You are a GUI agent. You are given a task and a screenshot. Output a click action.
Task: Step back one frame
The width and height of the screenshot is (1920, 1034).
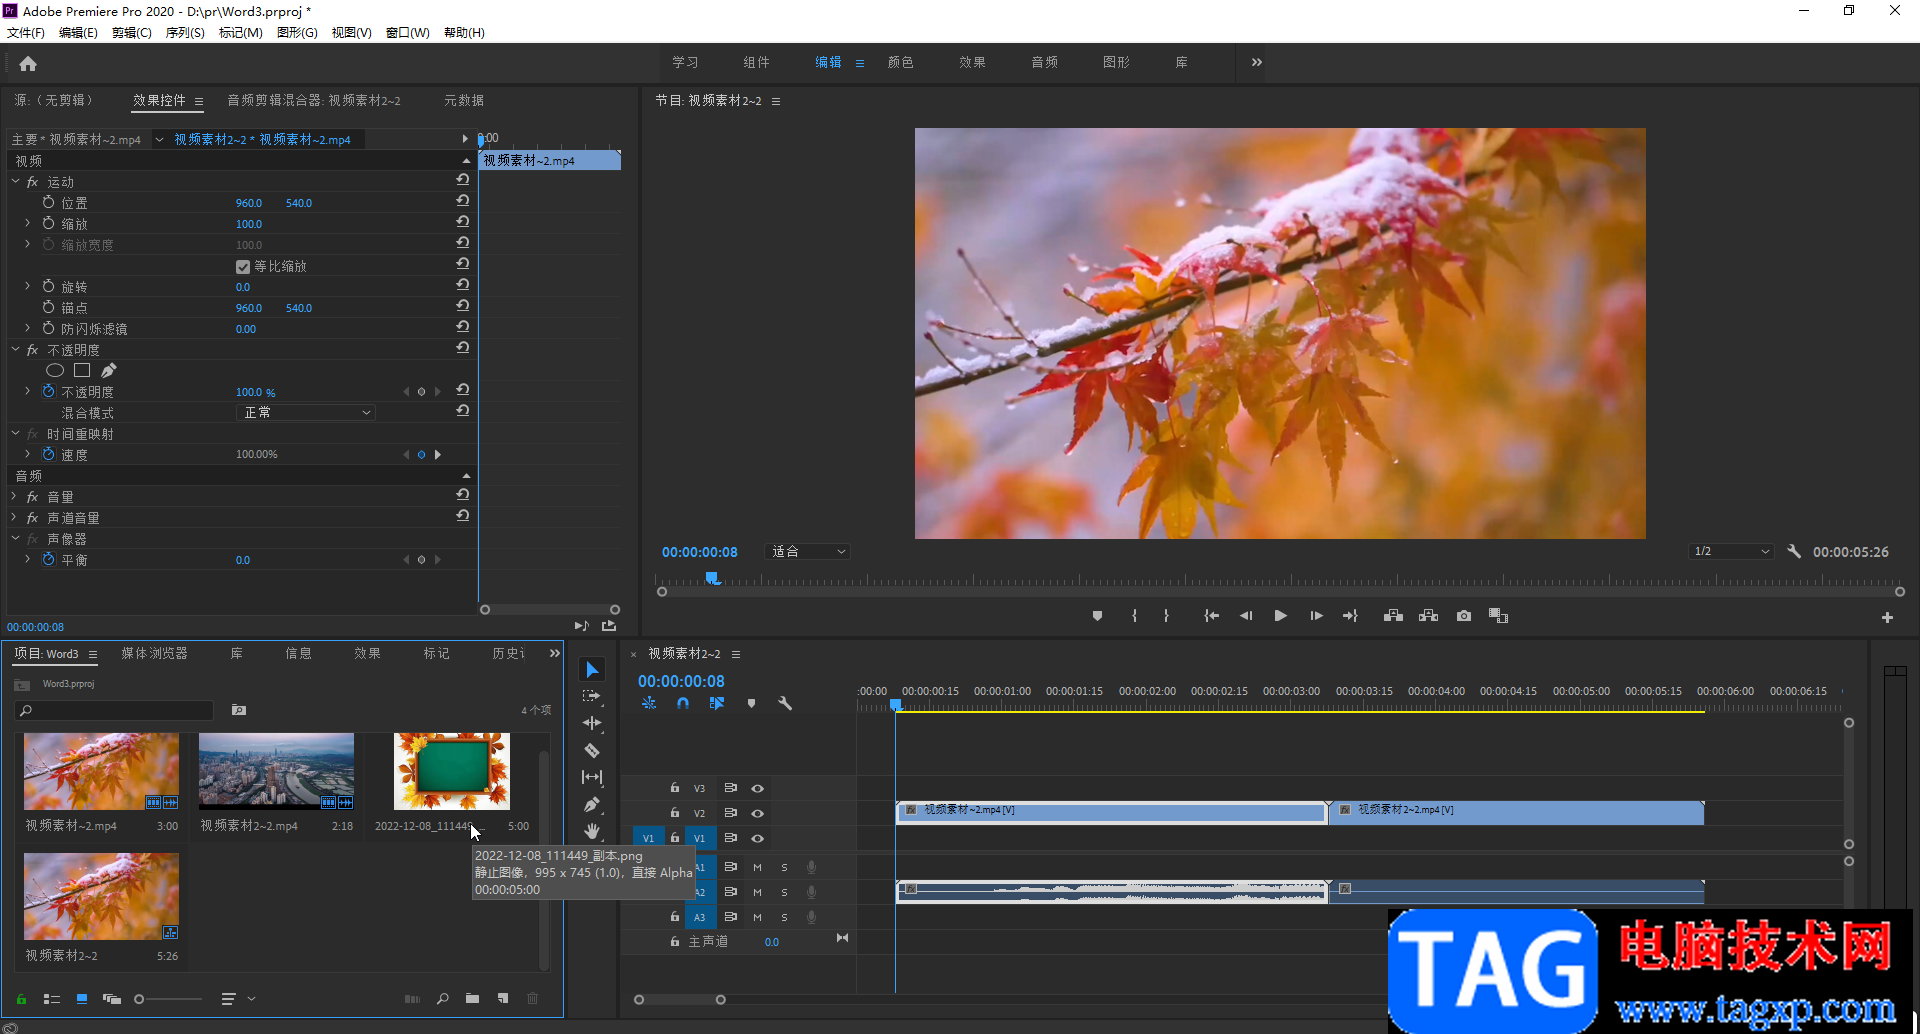pos(1246,616)
